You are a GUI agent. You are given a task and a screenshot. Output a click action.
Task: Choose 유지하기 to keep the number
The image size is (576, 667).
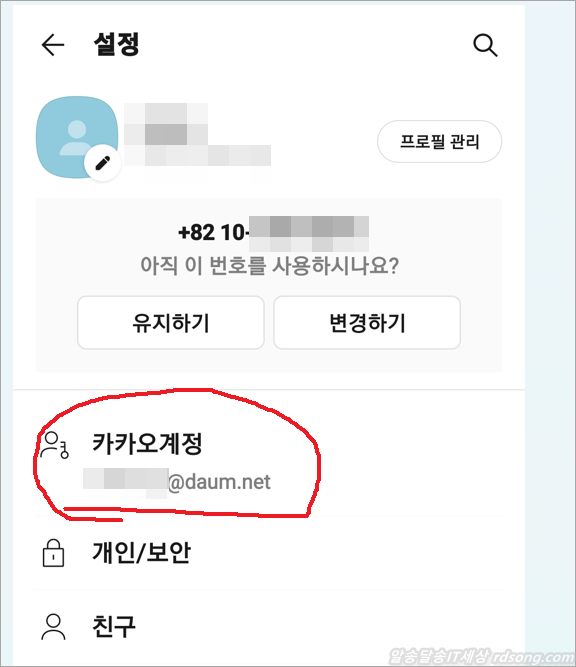[x=171, y=322]
